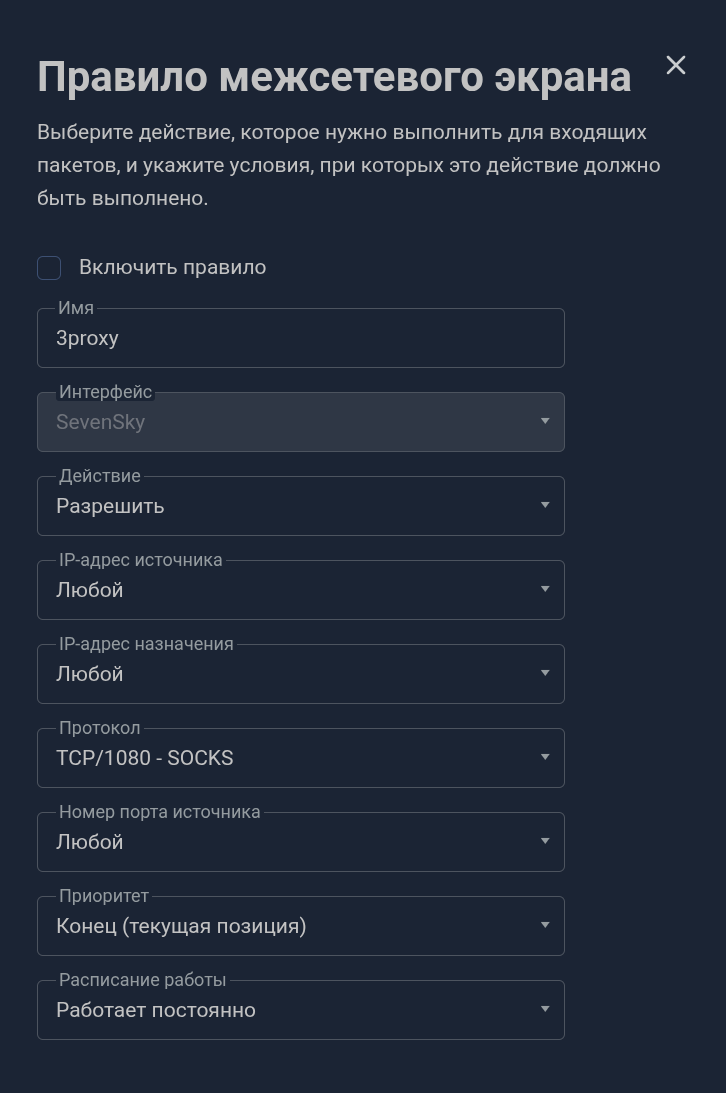Click the arrow icon in 'Интерфейс' field
This screenshot has width=726, height=1093.
pos(545,421)
